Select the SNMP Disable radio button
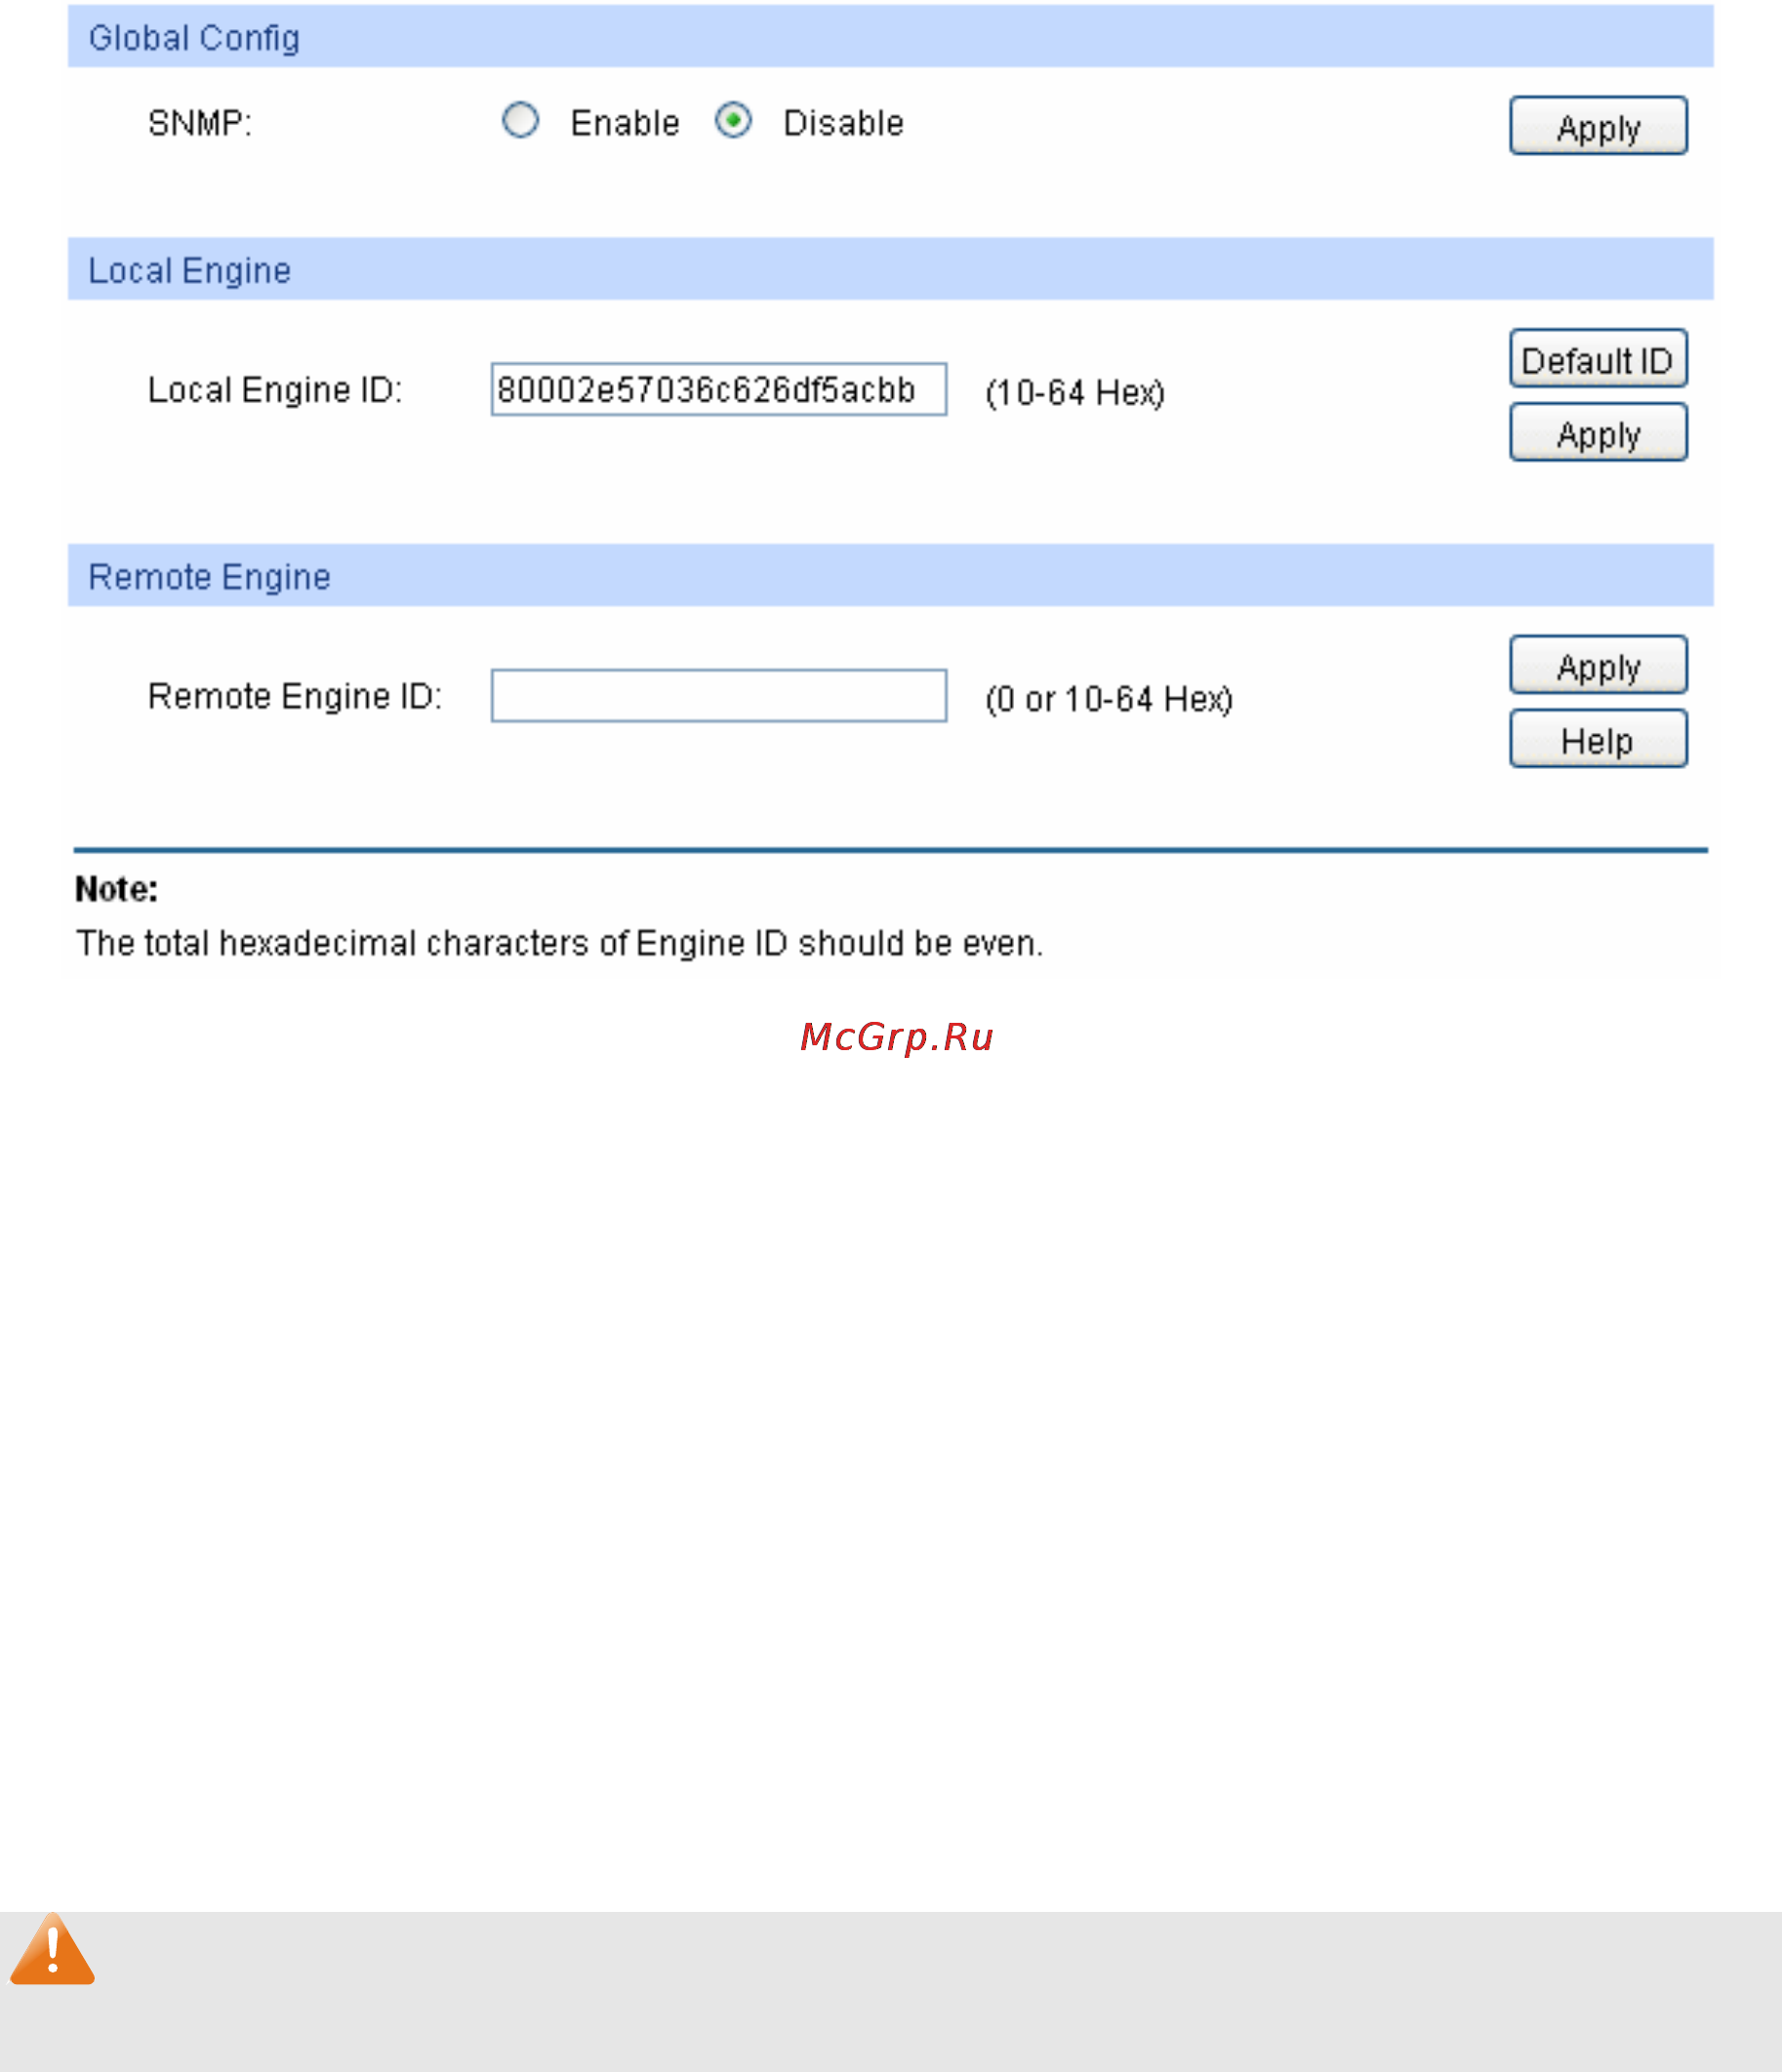Viewport: 1782px width, 2072px height. pos(733,121)
